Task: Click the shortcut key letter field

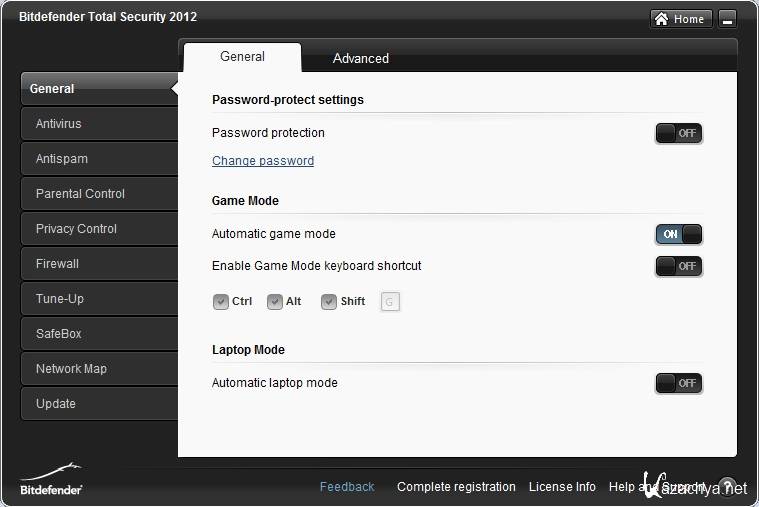Action: [x=390, y=301]
